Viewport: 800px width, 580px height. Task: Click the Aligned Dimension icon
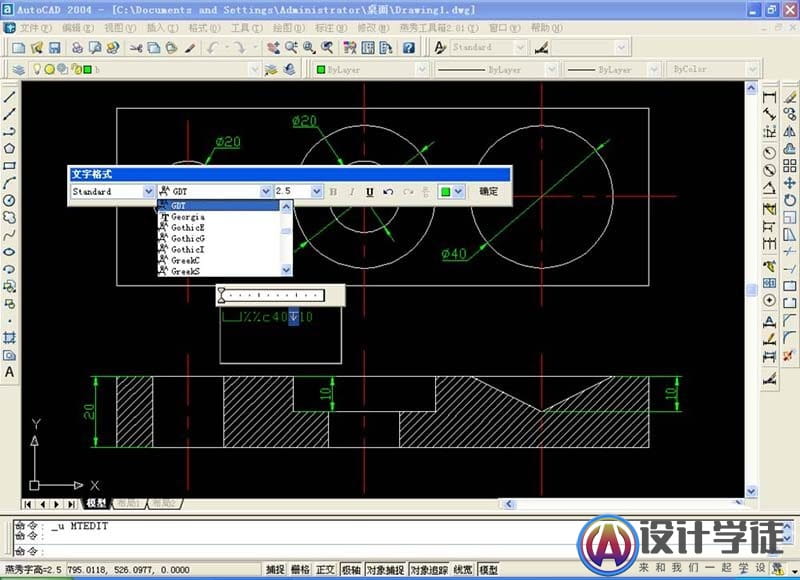769,115
